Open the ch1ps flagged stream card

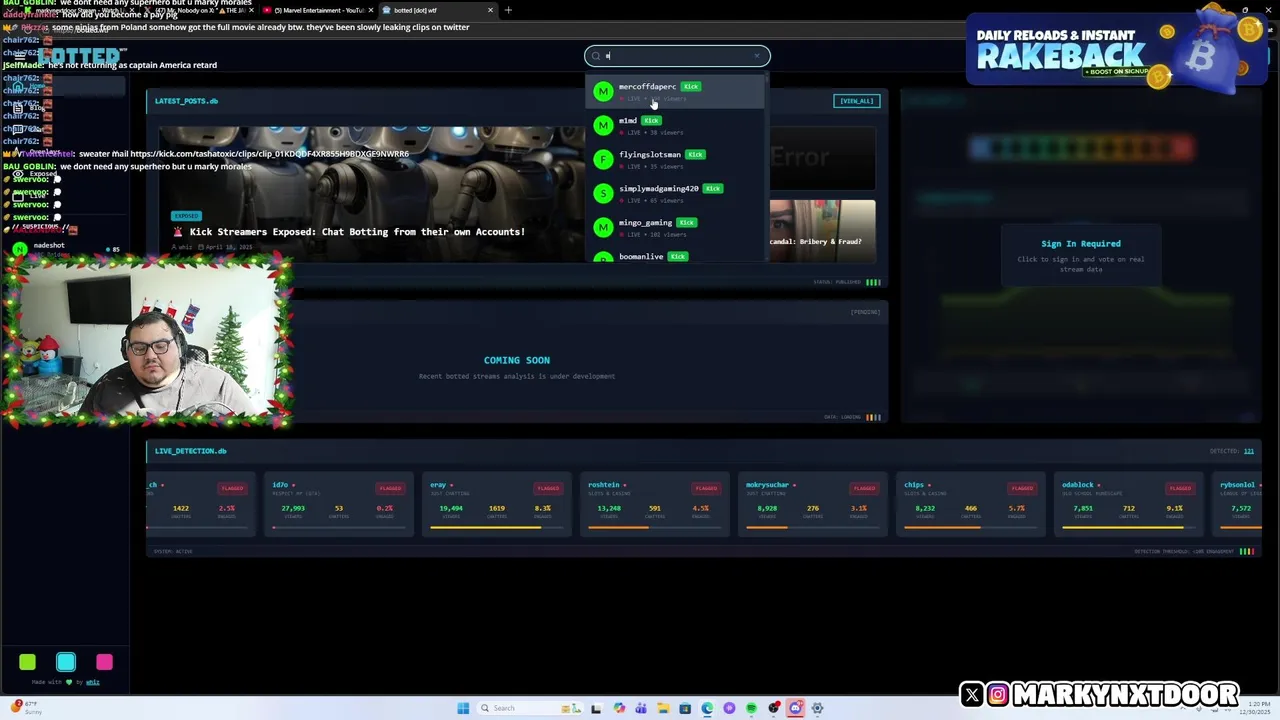click(x=971, y=504)
